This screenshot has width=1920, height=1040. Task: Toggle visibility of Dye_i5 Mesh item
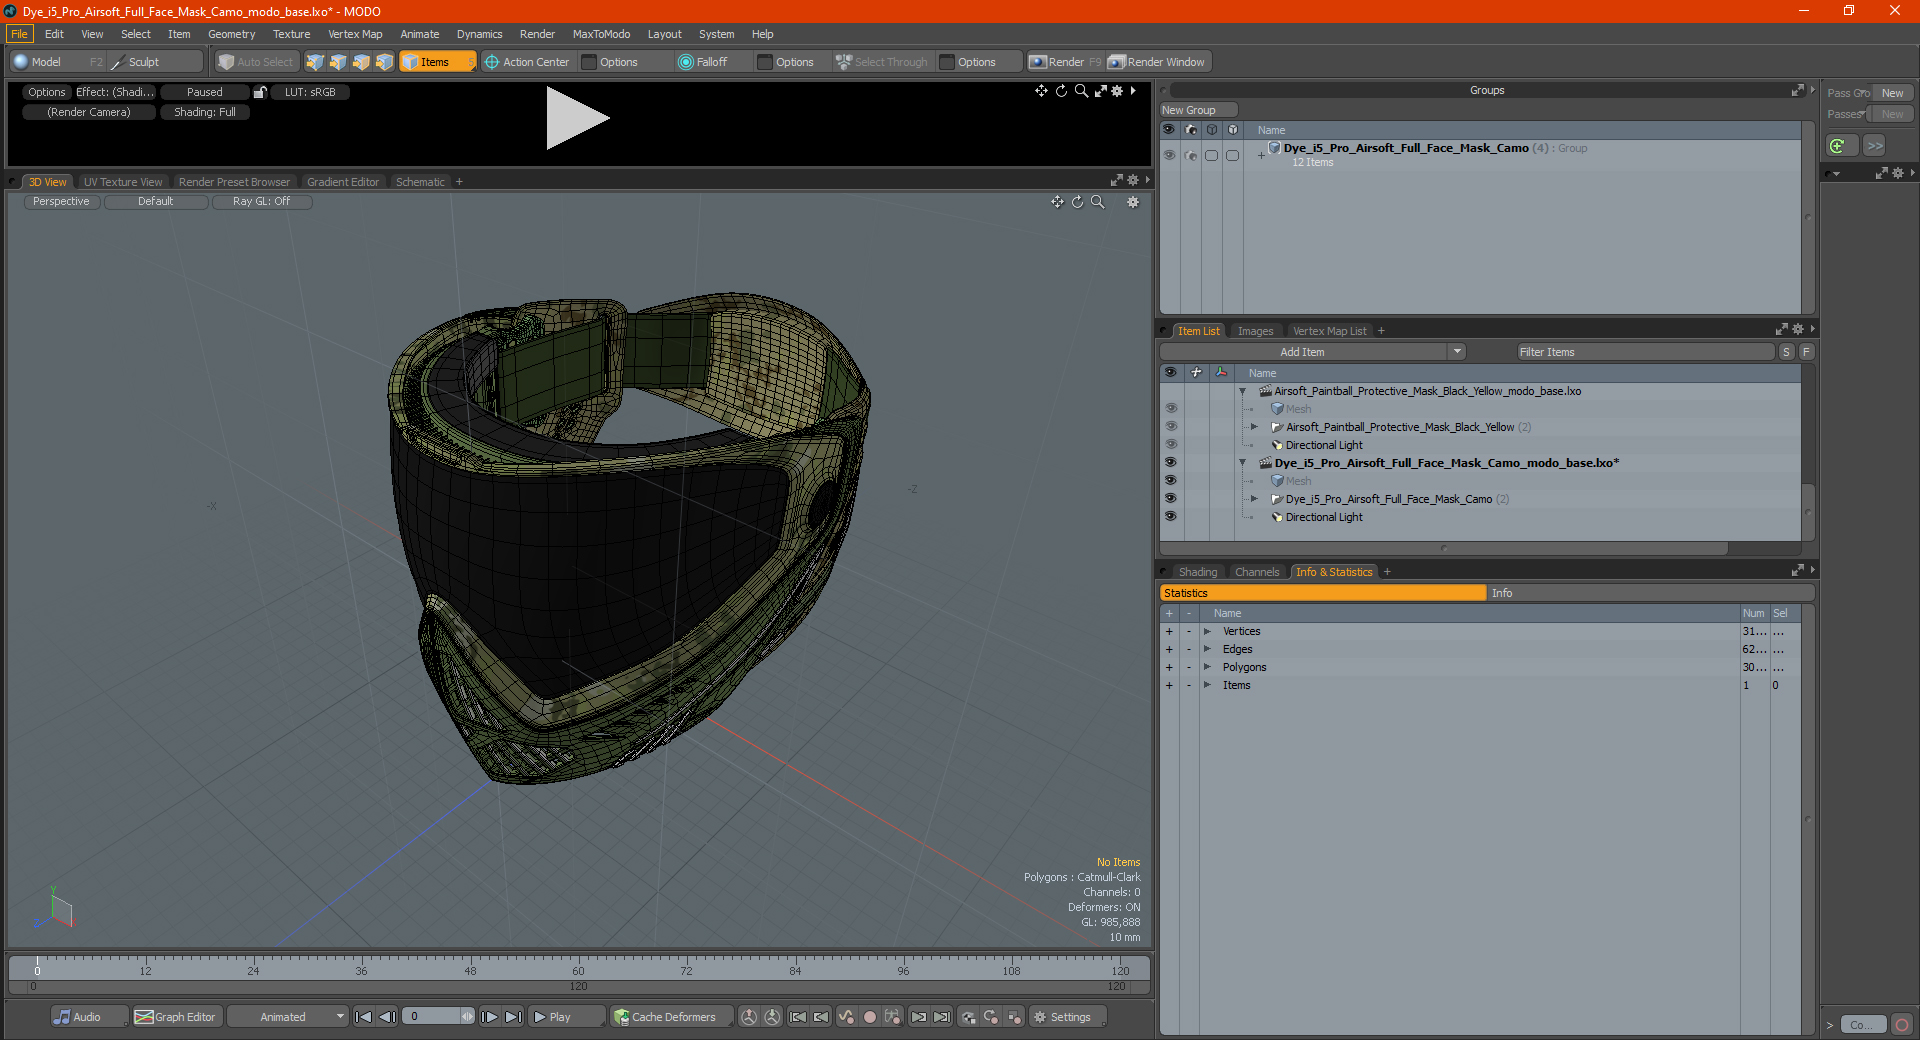tap(1170, 481)
